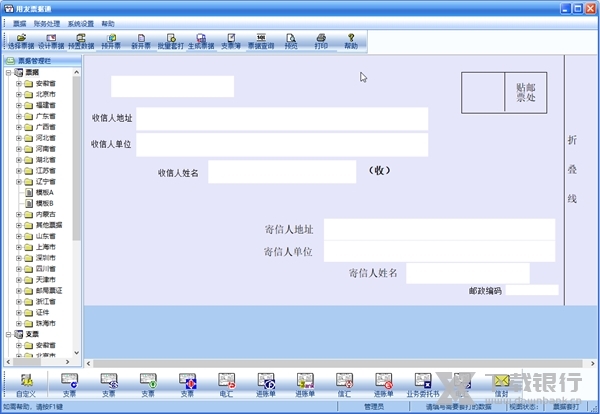Select the 其他票据 folder
This screenshot has width=600, height=414.
[49, 225]
